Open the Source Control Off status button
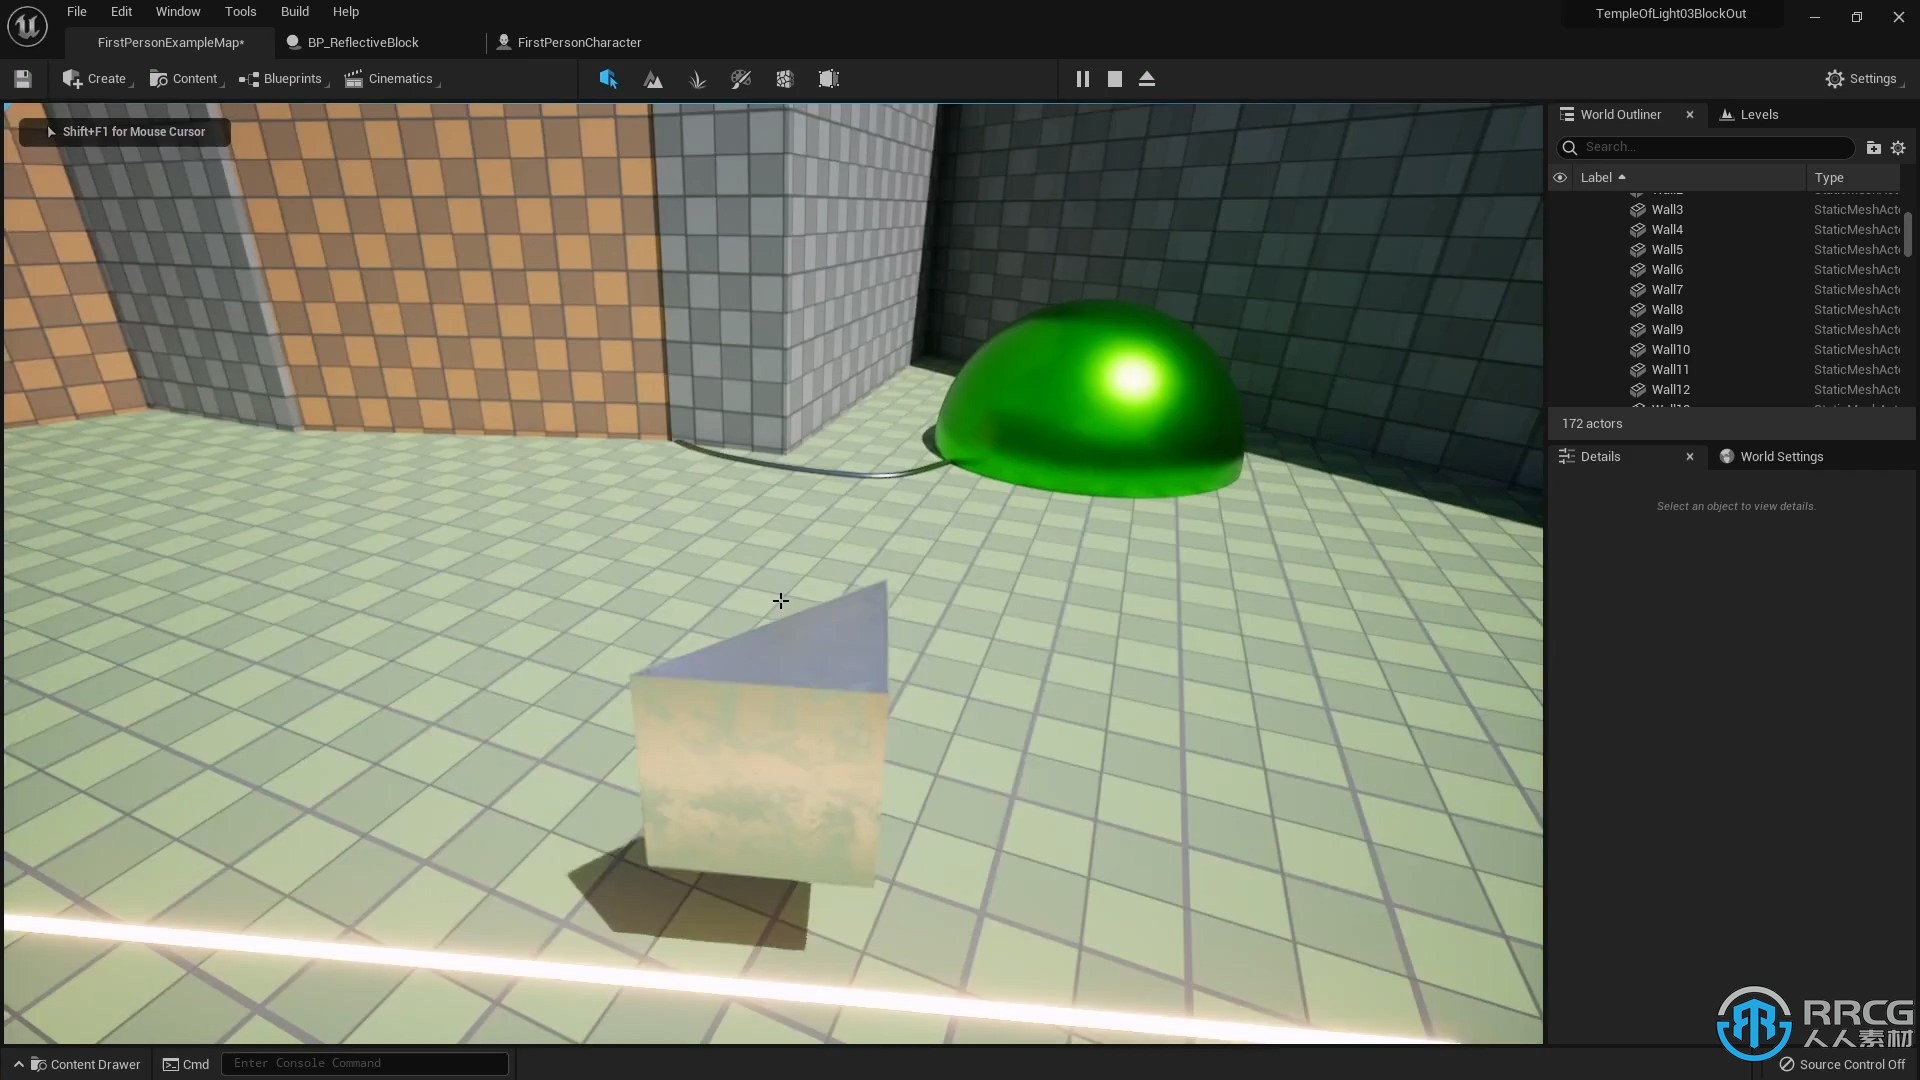The width and height of the screenshot is (1920, 1080). [x=1842, y=1064]
